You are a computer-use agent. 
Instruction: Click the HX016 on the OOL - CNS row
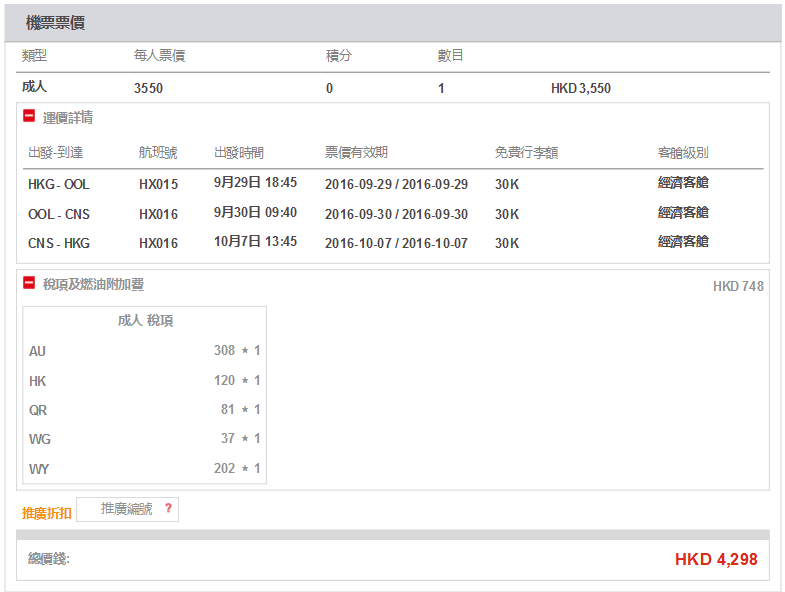158,214
